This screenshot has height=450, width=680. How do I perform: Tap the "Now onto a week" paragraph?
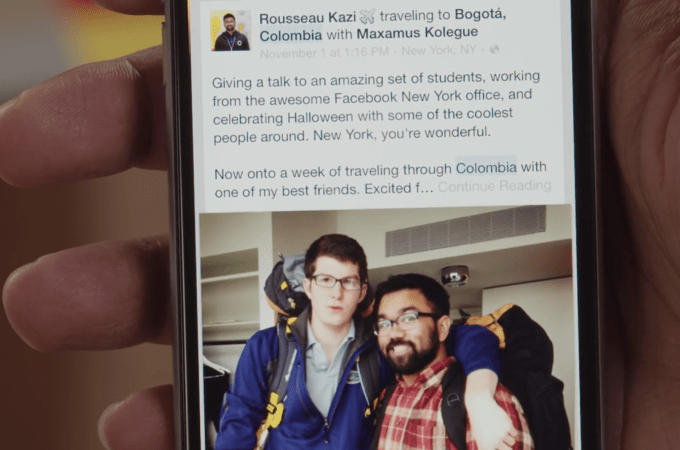click(x=380, y=179)
